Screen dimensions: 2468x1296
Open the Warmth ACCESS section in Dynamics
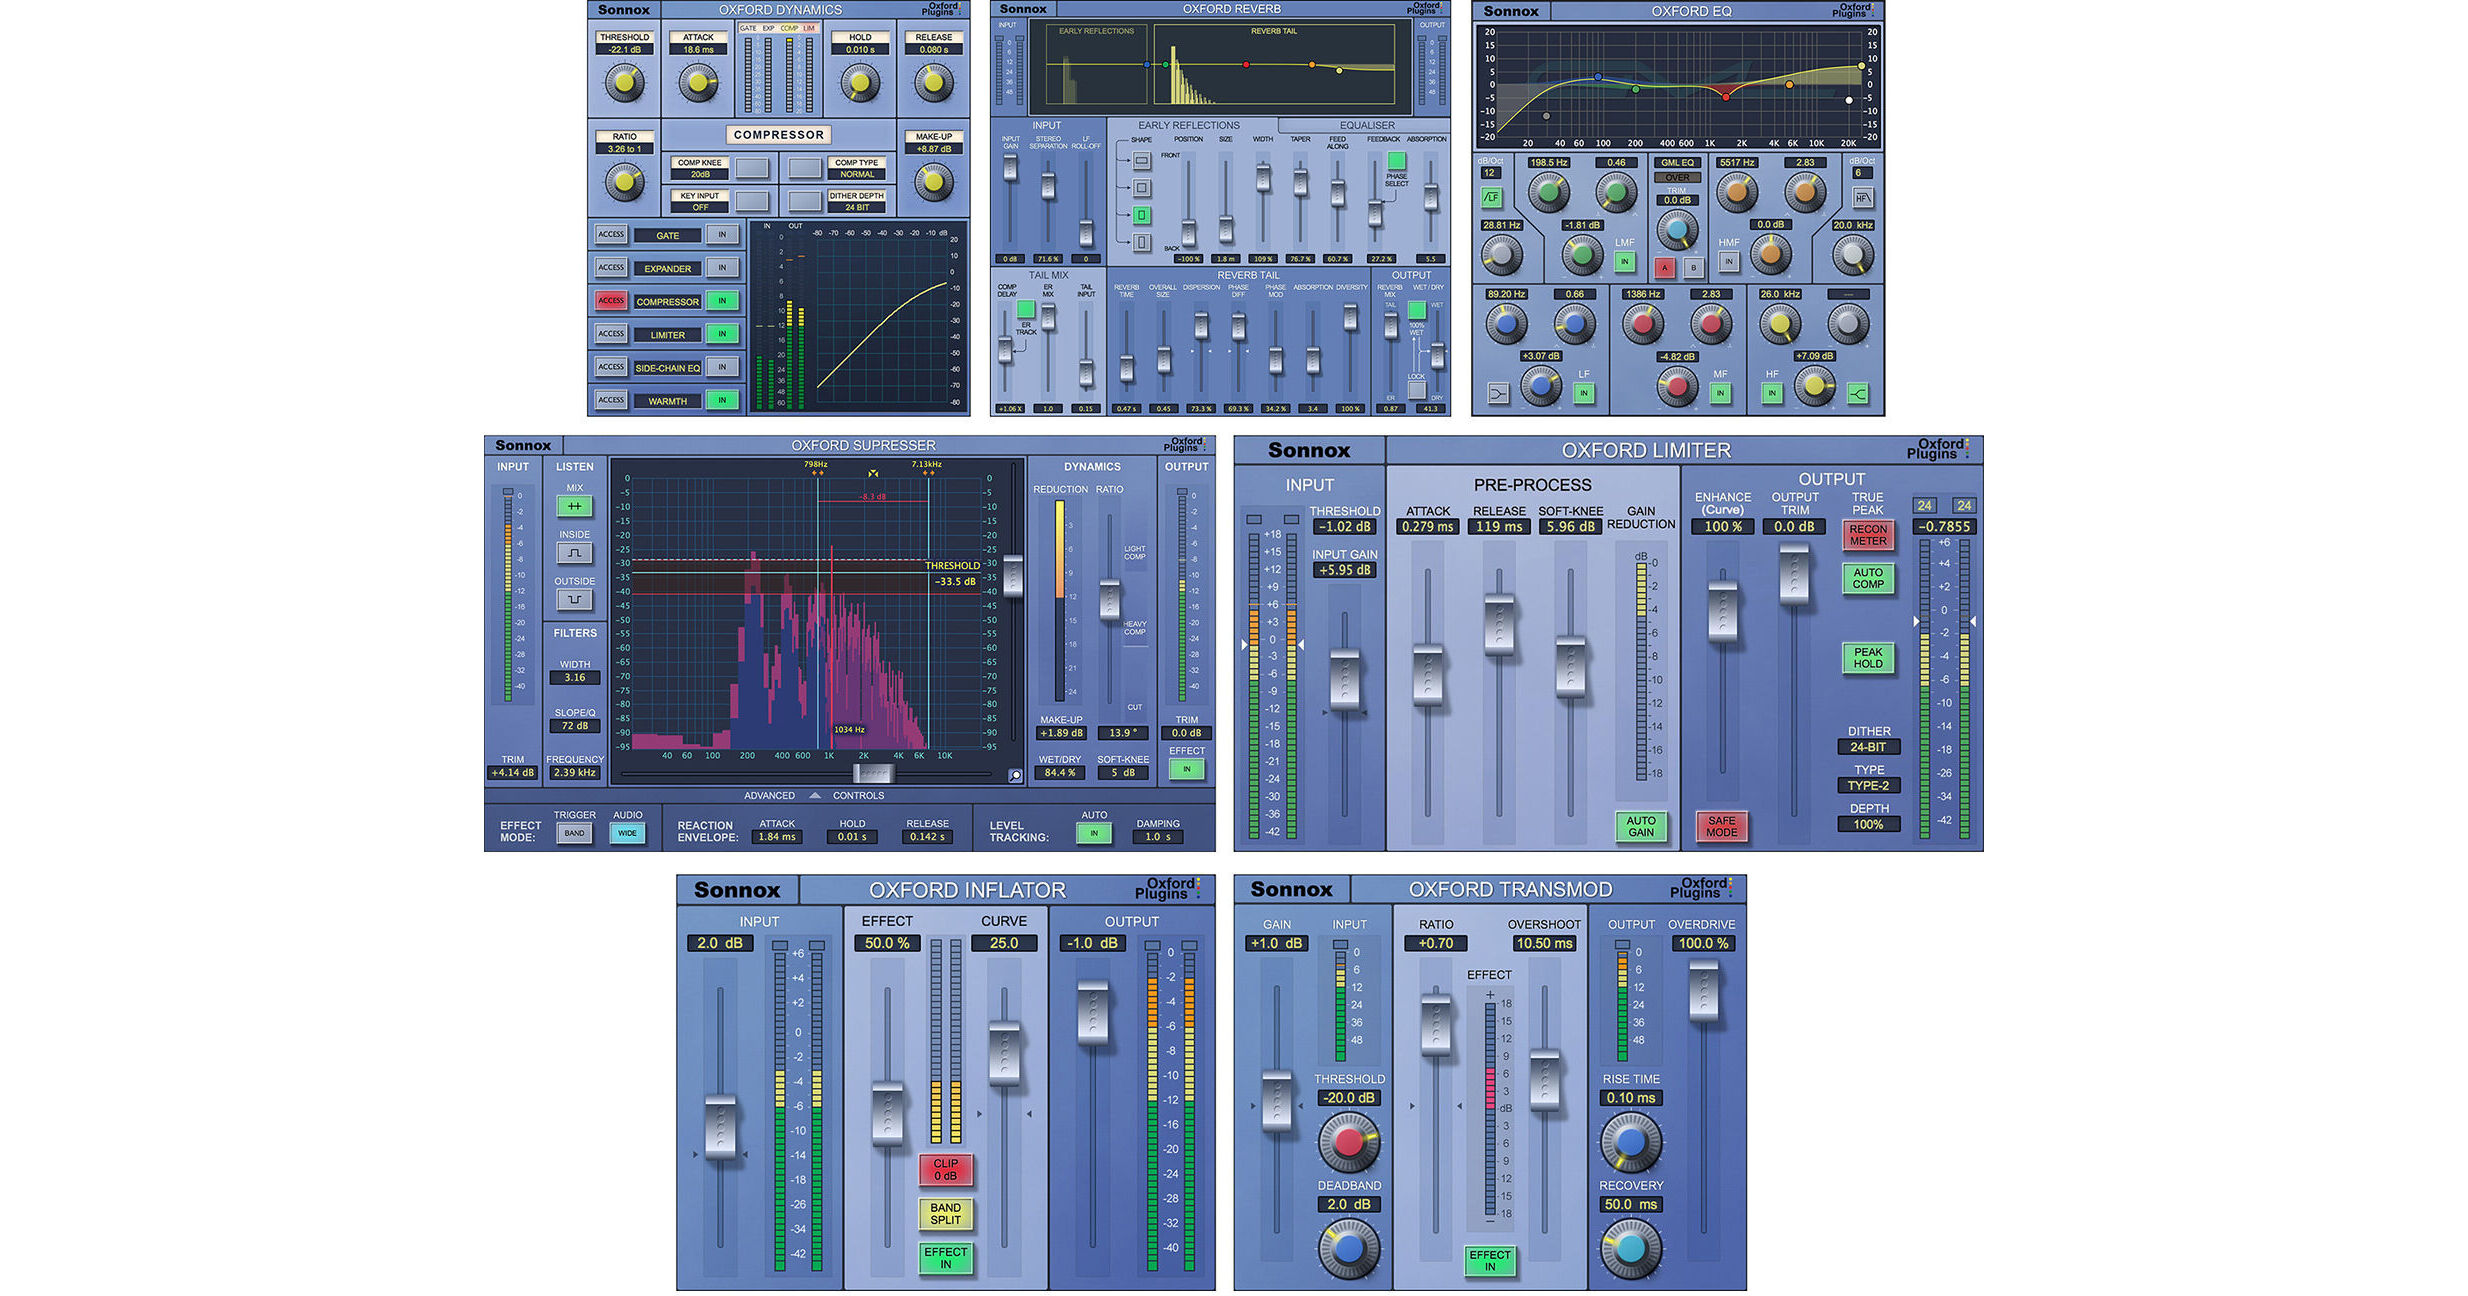(611, 400)
